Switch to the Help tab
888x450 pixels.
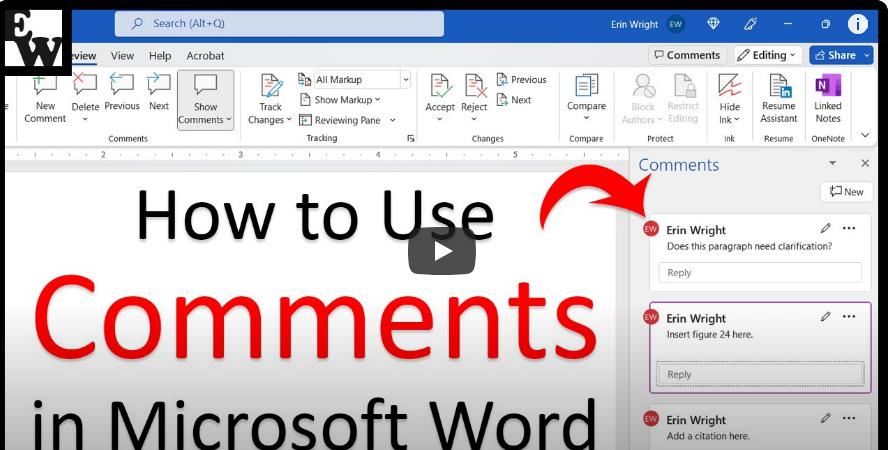tap(160, 55)
